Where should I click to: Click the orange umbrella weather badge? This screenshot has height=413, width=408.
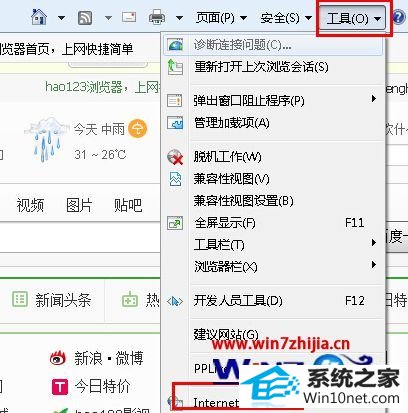click(x=137, y=129)
